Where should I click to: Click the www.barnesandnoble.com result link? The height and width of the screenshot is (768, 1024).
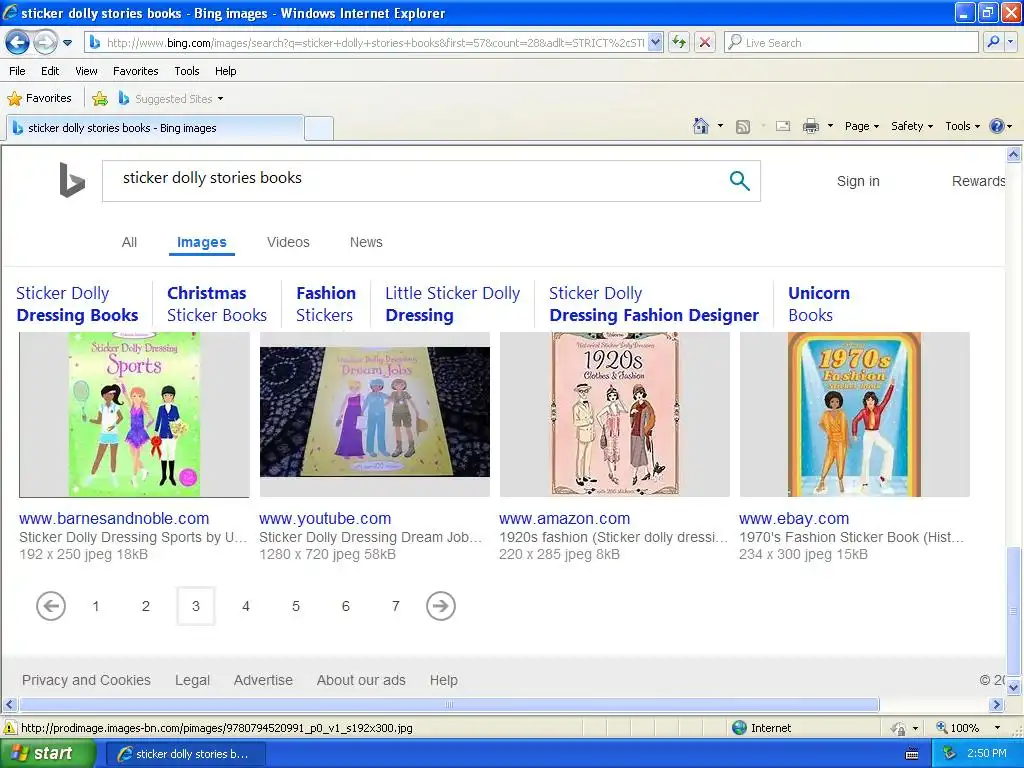(x=114, y=519)
